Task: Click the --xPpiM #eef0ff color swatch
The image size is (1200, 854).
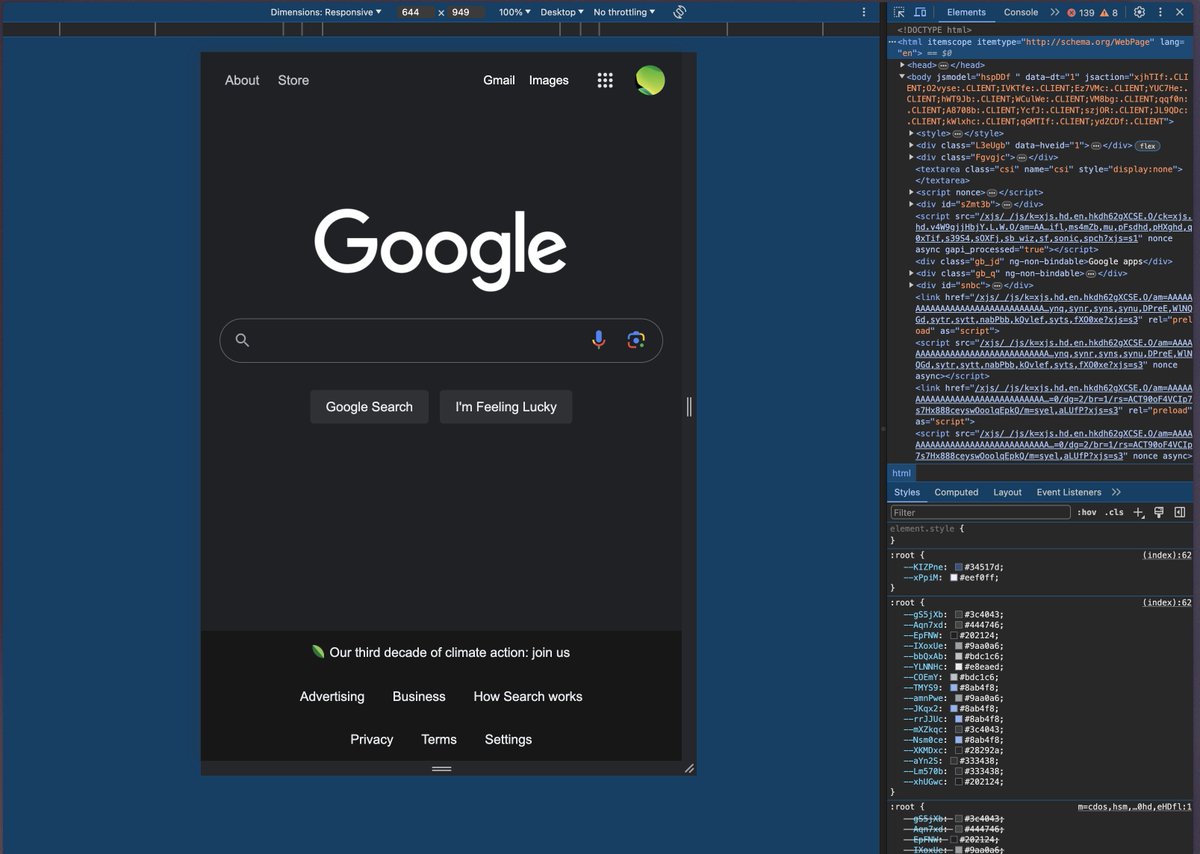Action: pyautogui.click(x=954, y=578)
